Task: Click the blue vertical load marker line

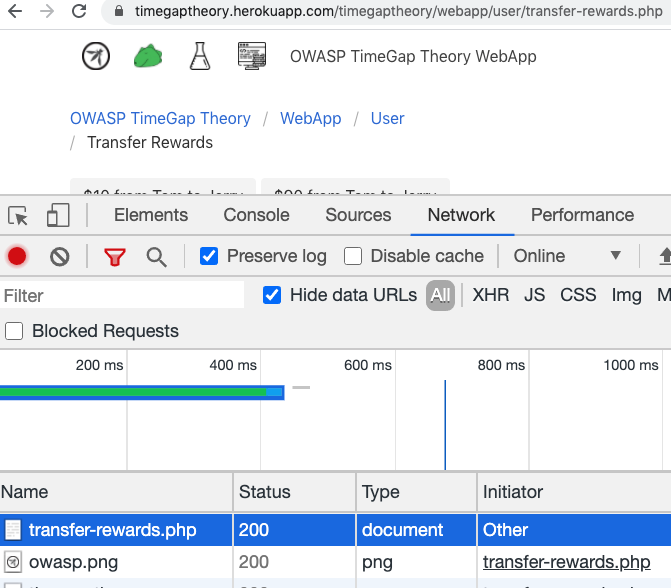Action: click(445, 425)
